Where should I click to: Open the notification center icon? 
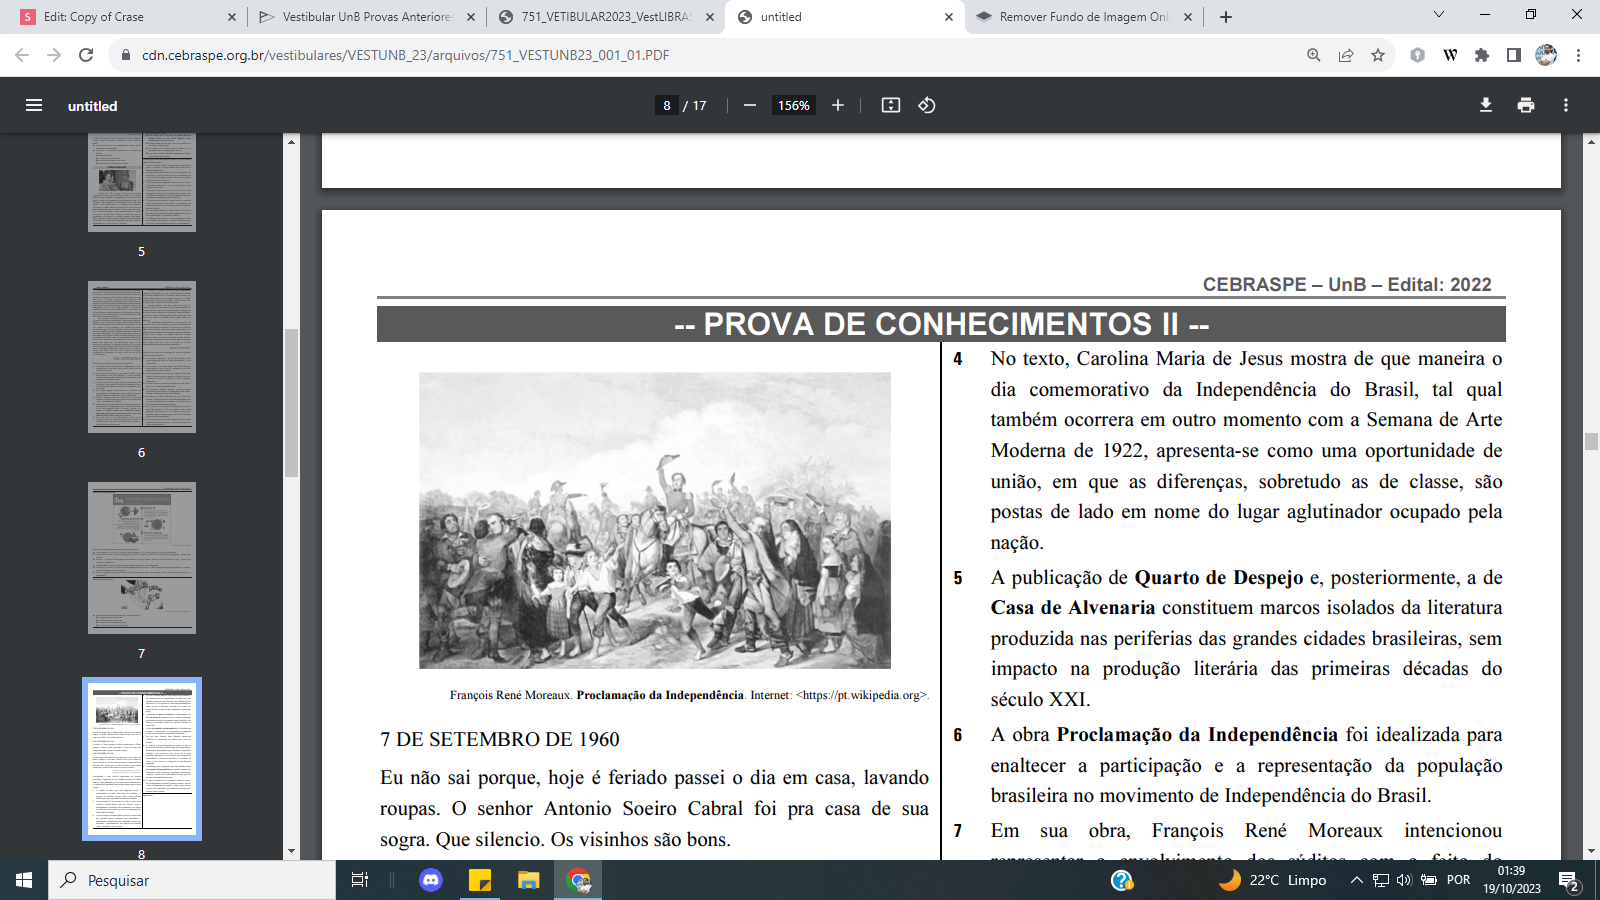[x=1569, y=881]
